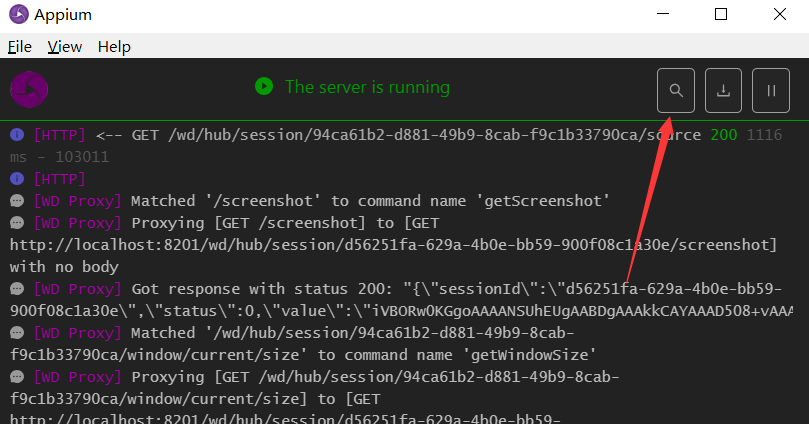
Task: Click the Appium title bar app icon
Action: [x=19, y=14]
